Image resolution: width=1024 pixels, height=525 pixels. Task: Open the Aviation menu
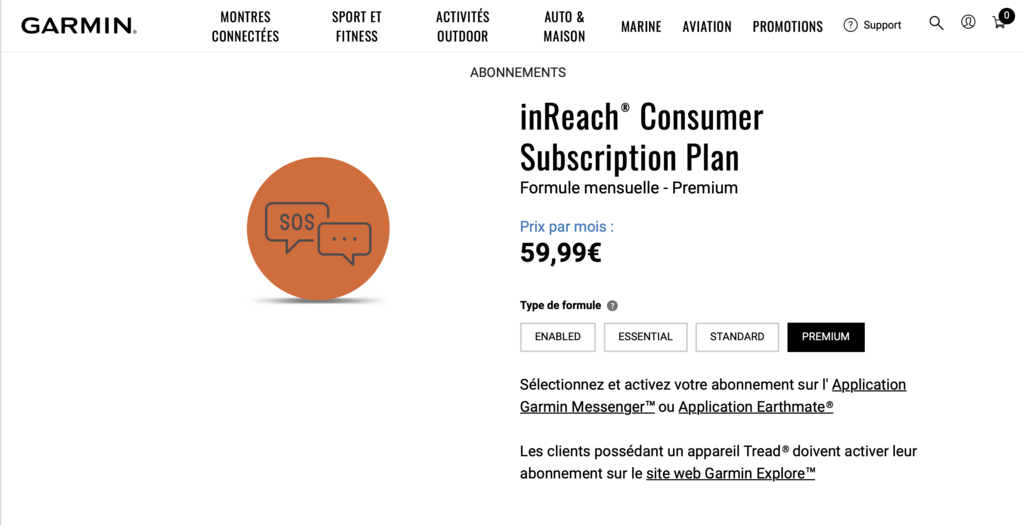(707, 27)
